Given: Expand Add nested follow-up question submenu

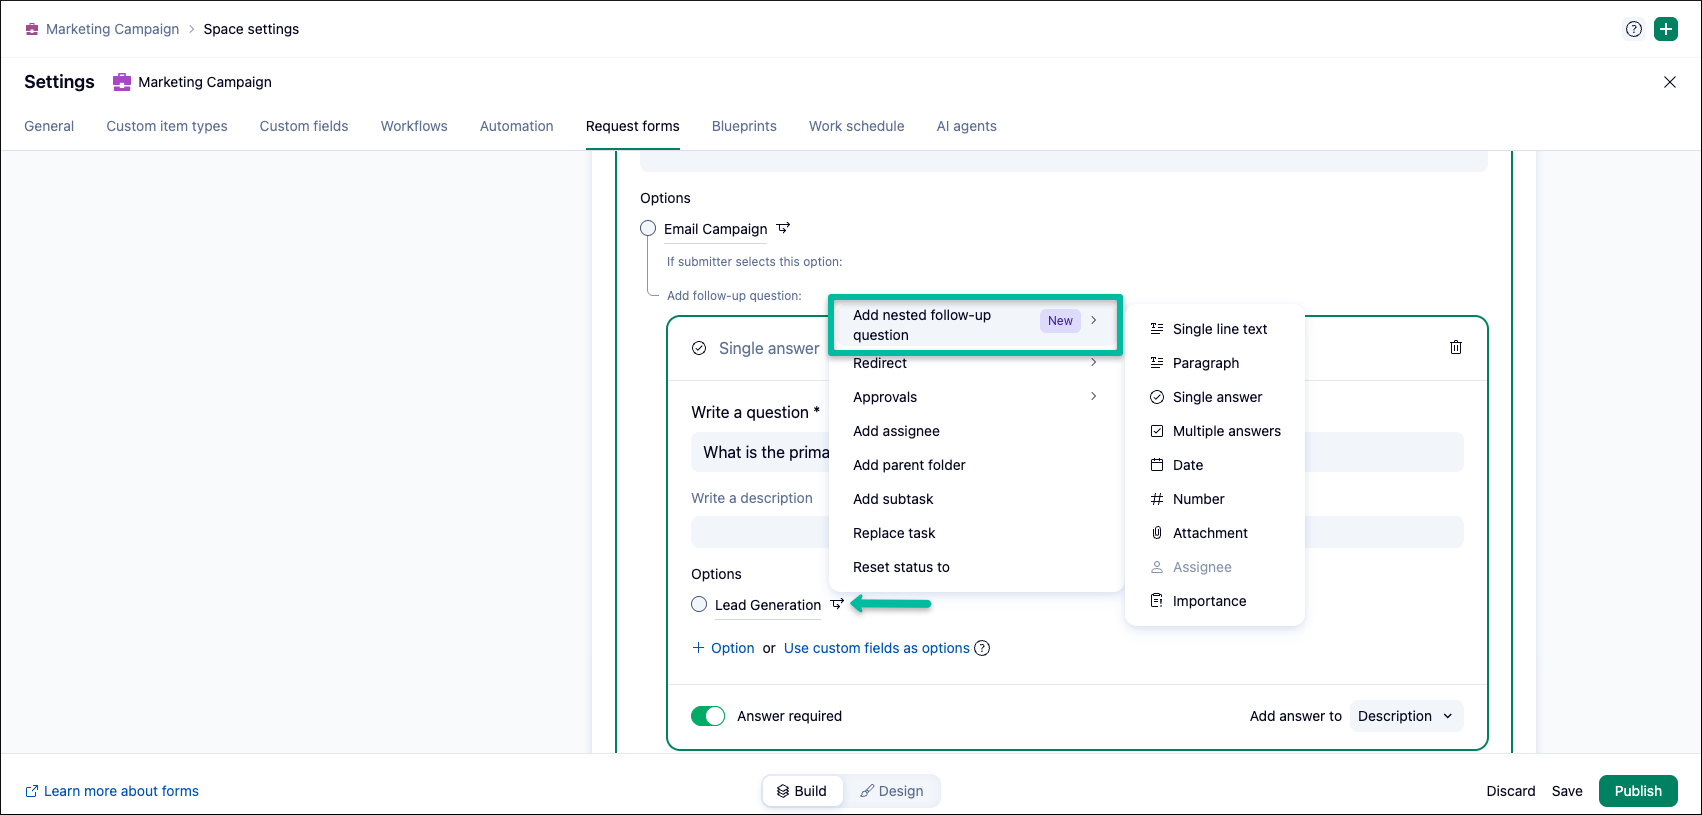Looking at the screenshot, I should coord(976,325).
